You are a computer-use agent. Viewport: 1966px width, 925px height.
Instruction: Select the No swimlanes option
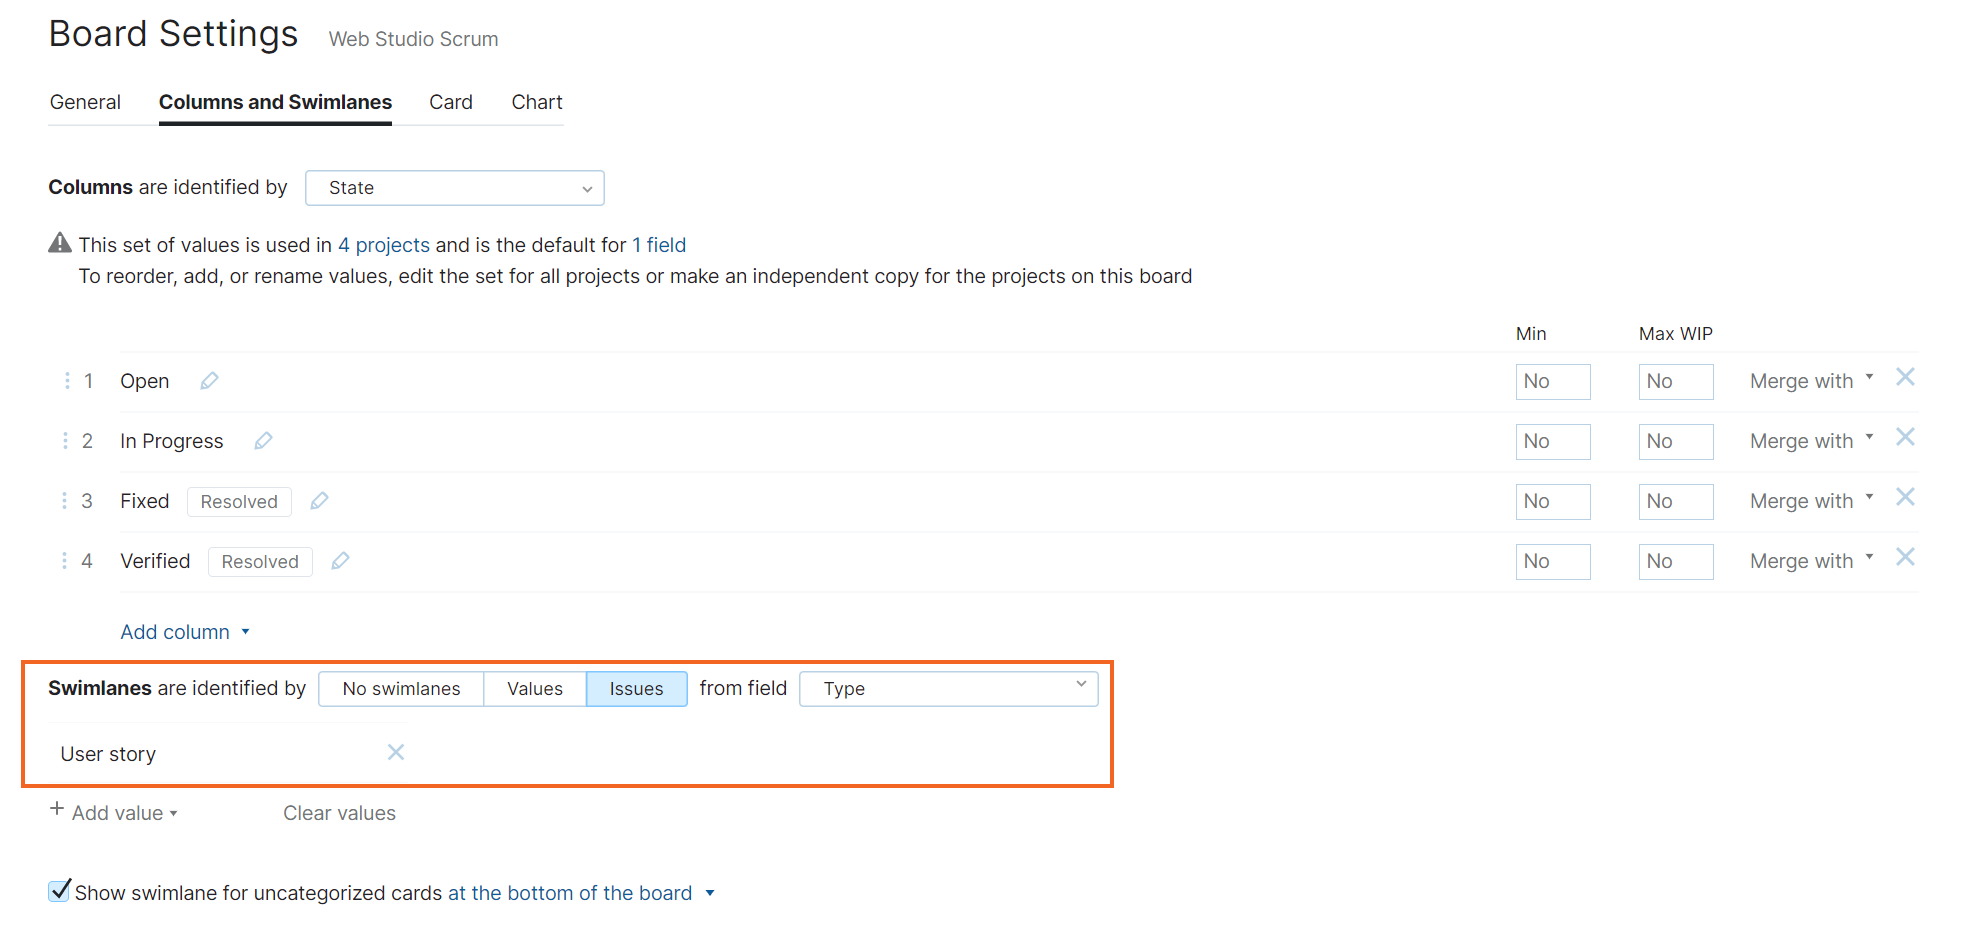click(x=401, y=689)
